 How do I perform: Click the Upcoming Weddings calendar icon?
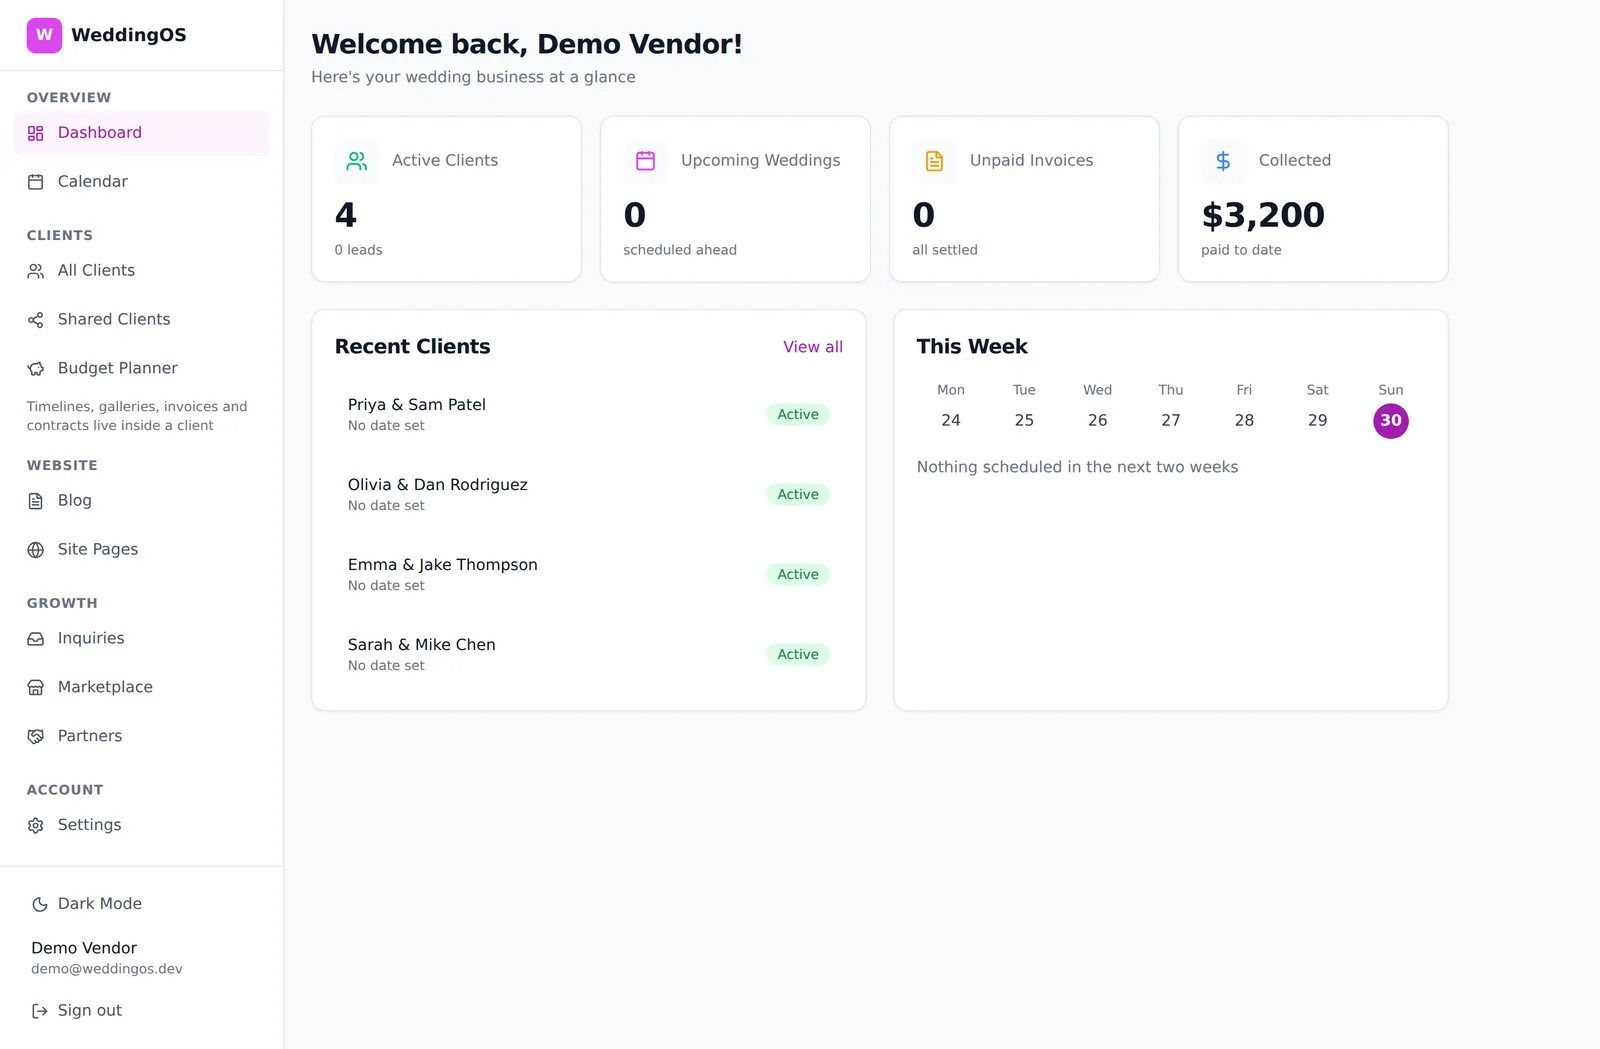[646, 161]
